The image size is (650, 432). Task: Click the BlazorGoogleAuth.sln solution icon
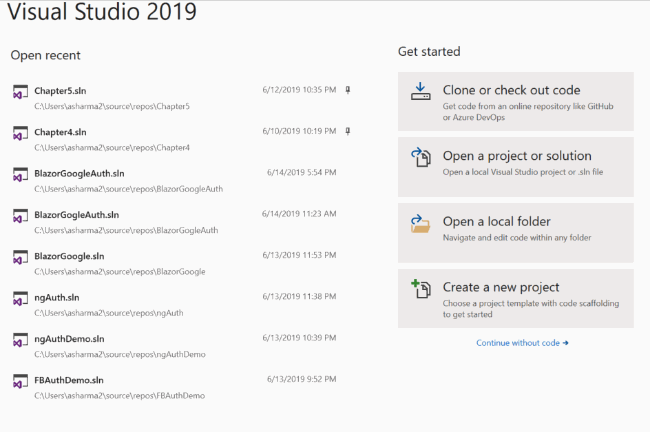click(x=19, y=175)
